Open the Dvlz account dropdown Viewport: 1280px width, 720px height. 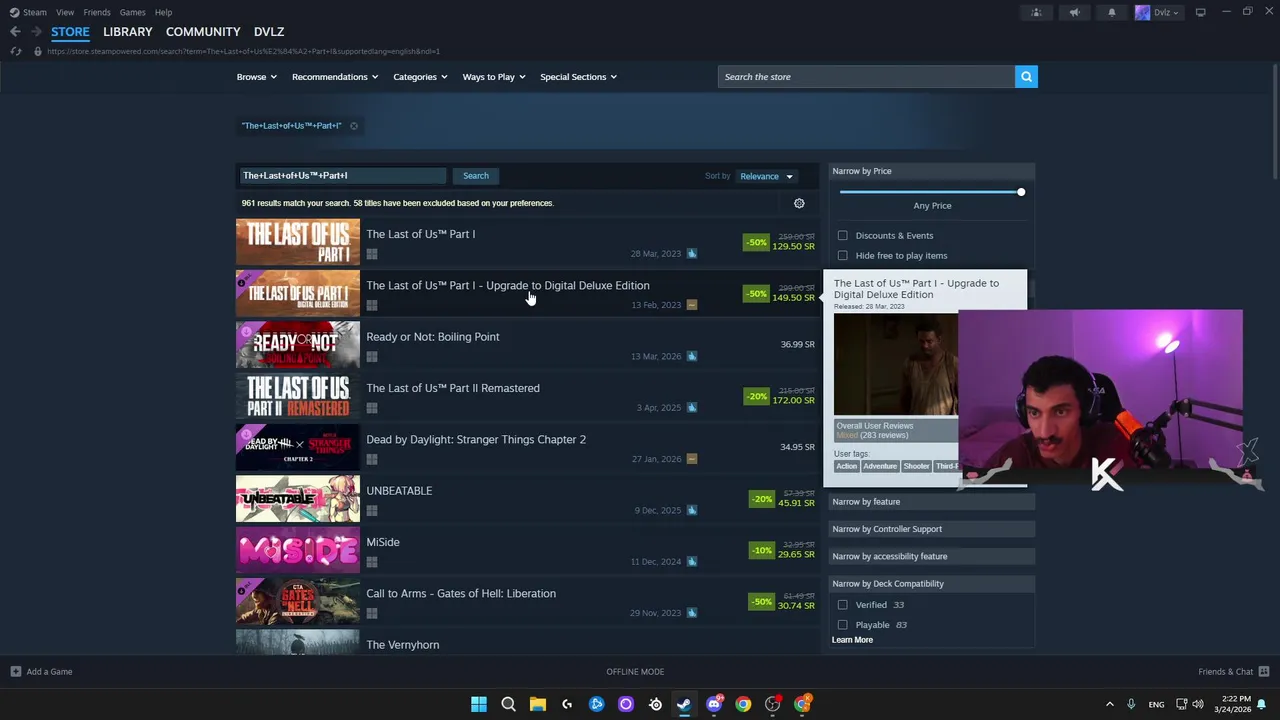[x=1166, y=12]
